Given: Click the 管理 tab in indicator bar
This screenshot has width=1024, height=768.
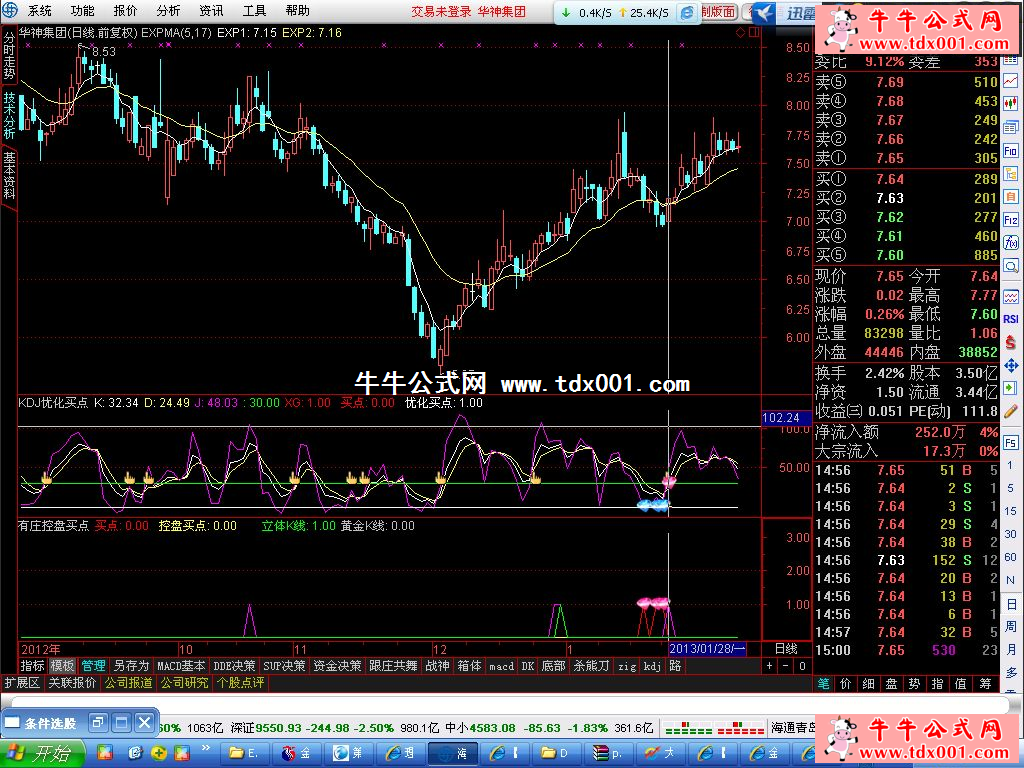Looking at the screenshot, I should click(x=93, y=665).
